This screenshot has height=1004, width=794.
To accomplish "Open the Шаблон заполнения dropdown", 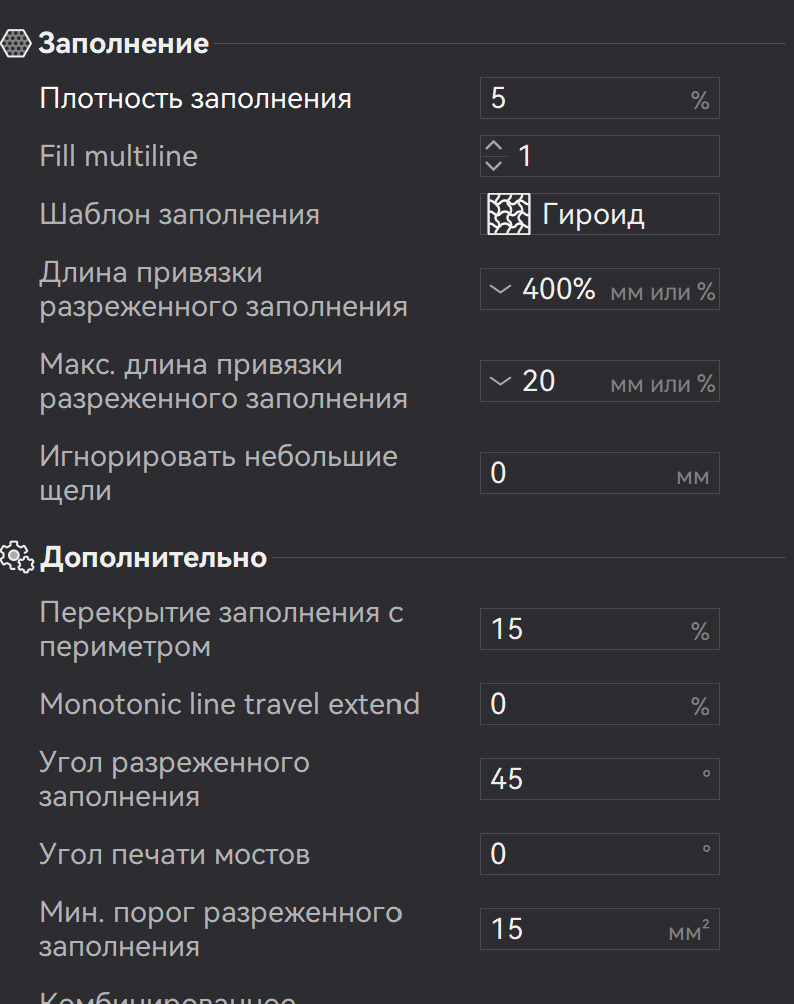I will pyautogui.click(x=600, y=214).
